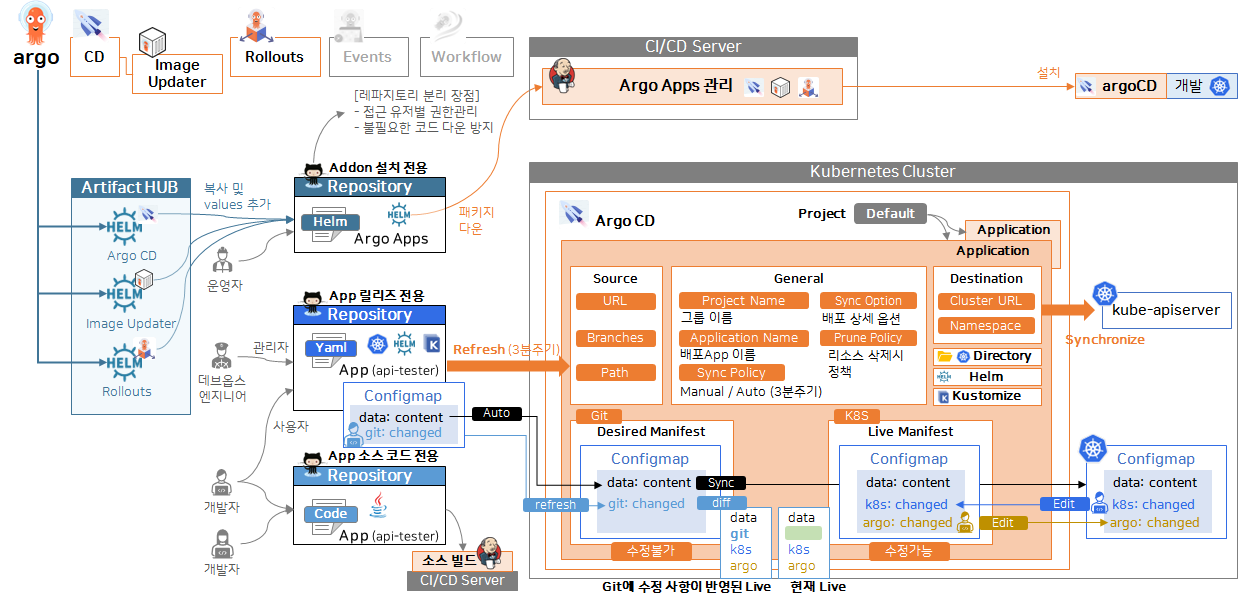
Task: Click Repository header of App 릴리즈 전용
Action: pyautogui.click(x=369, y=315)
